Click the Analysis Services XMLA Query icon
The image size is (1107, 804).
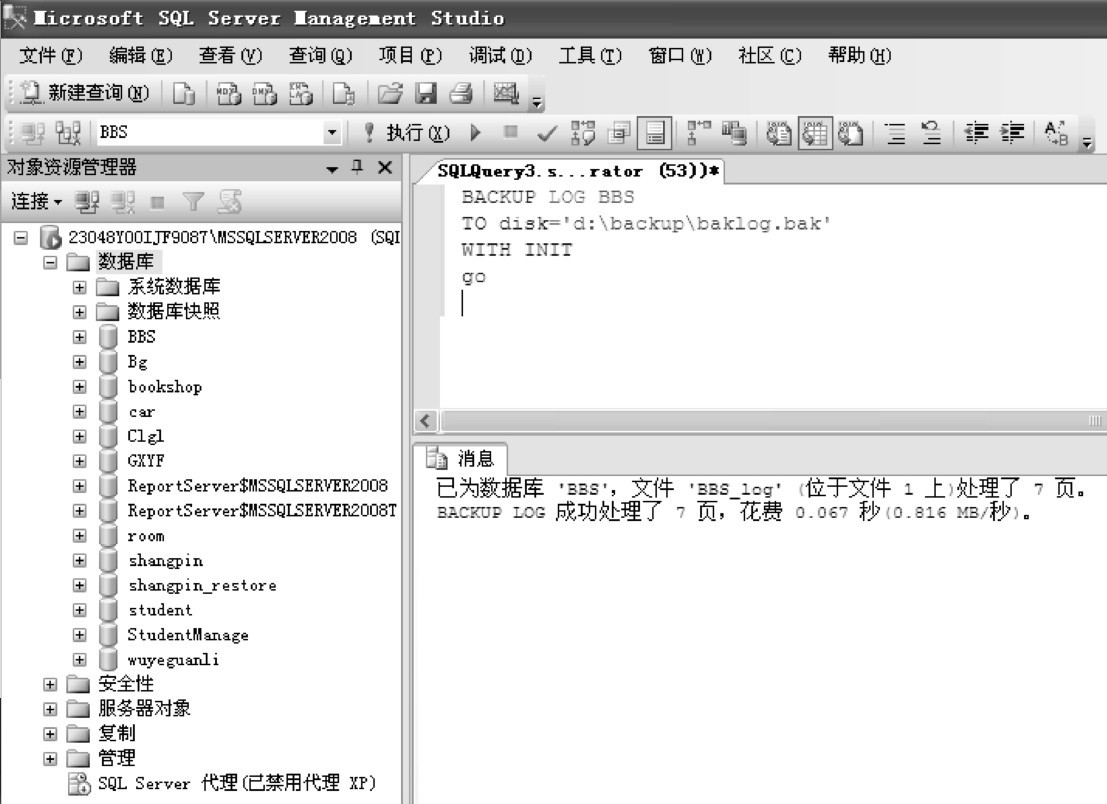pyautogui.click(x=301, y=93)
